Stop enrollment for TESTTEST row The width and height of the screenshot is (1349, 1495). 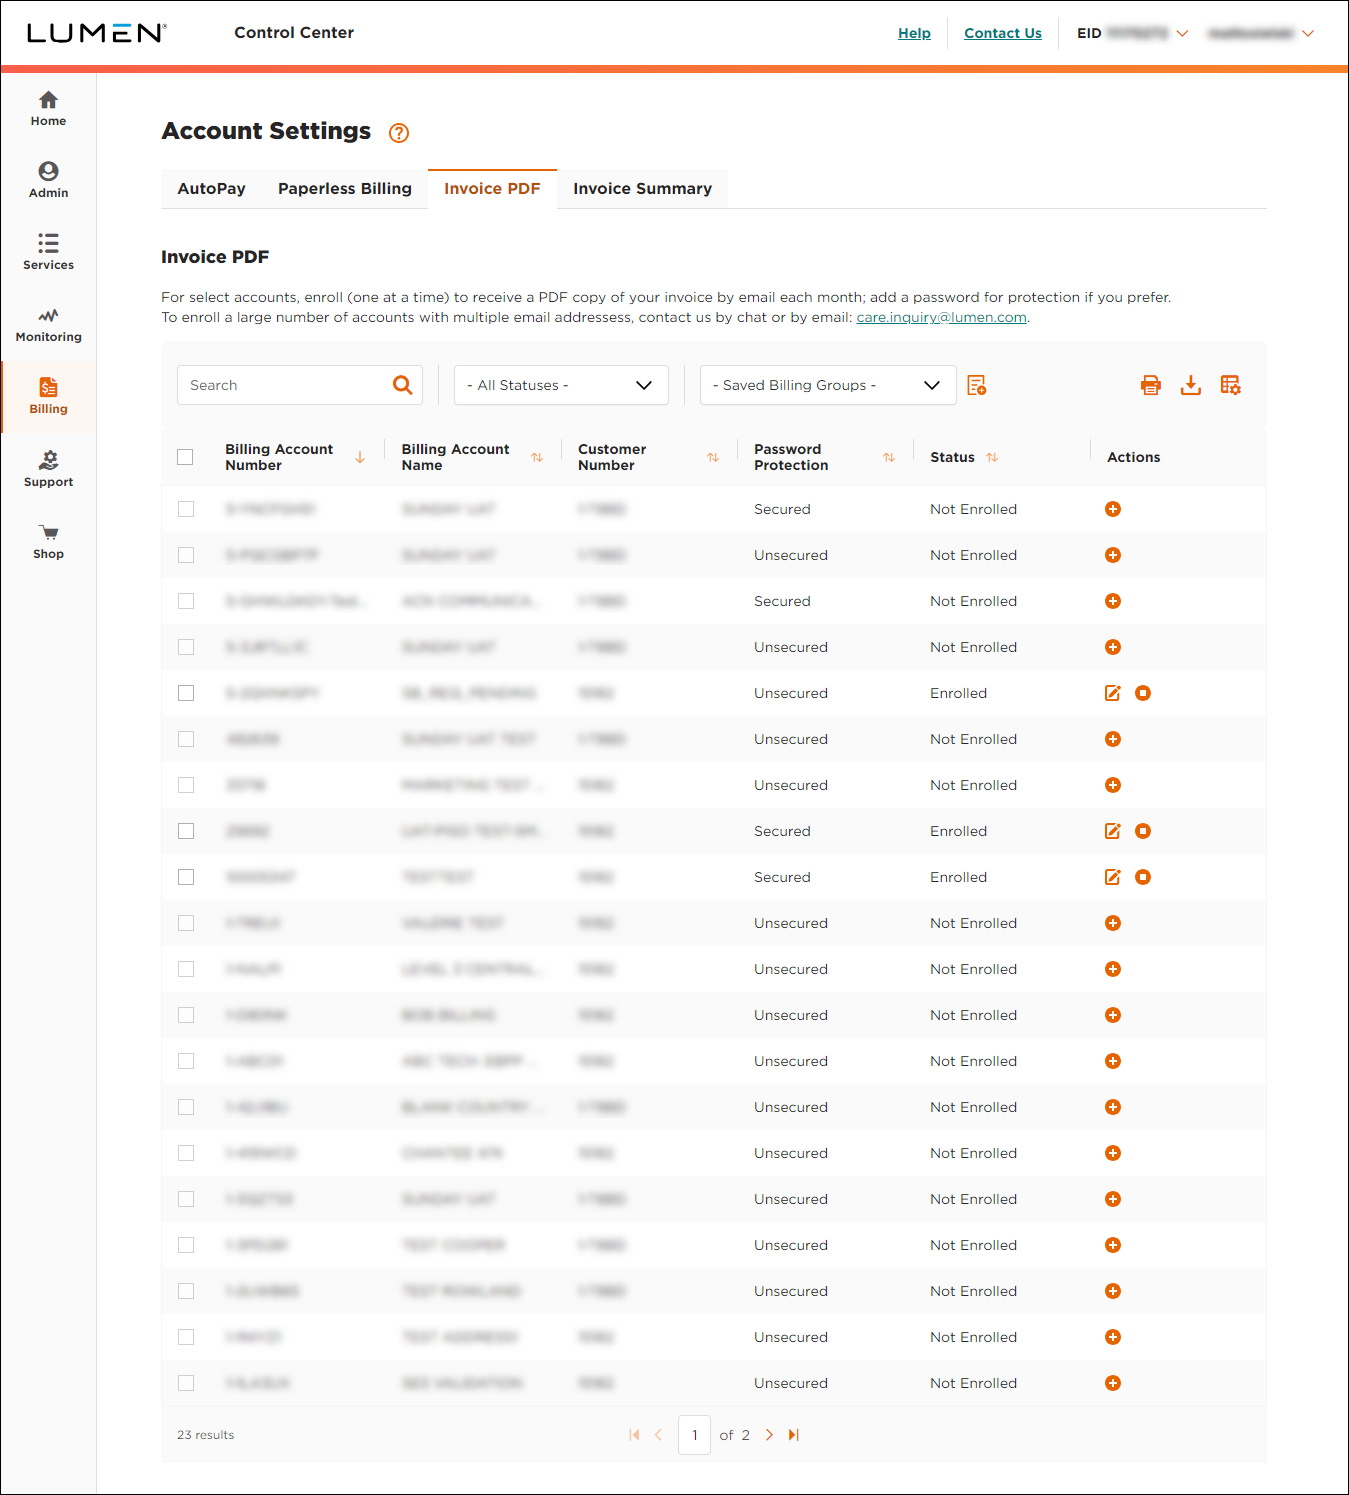tap(1143, 877)
